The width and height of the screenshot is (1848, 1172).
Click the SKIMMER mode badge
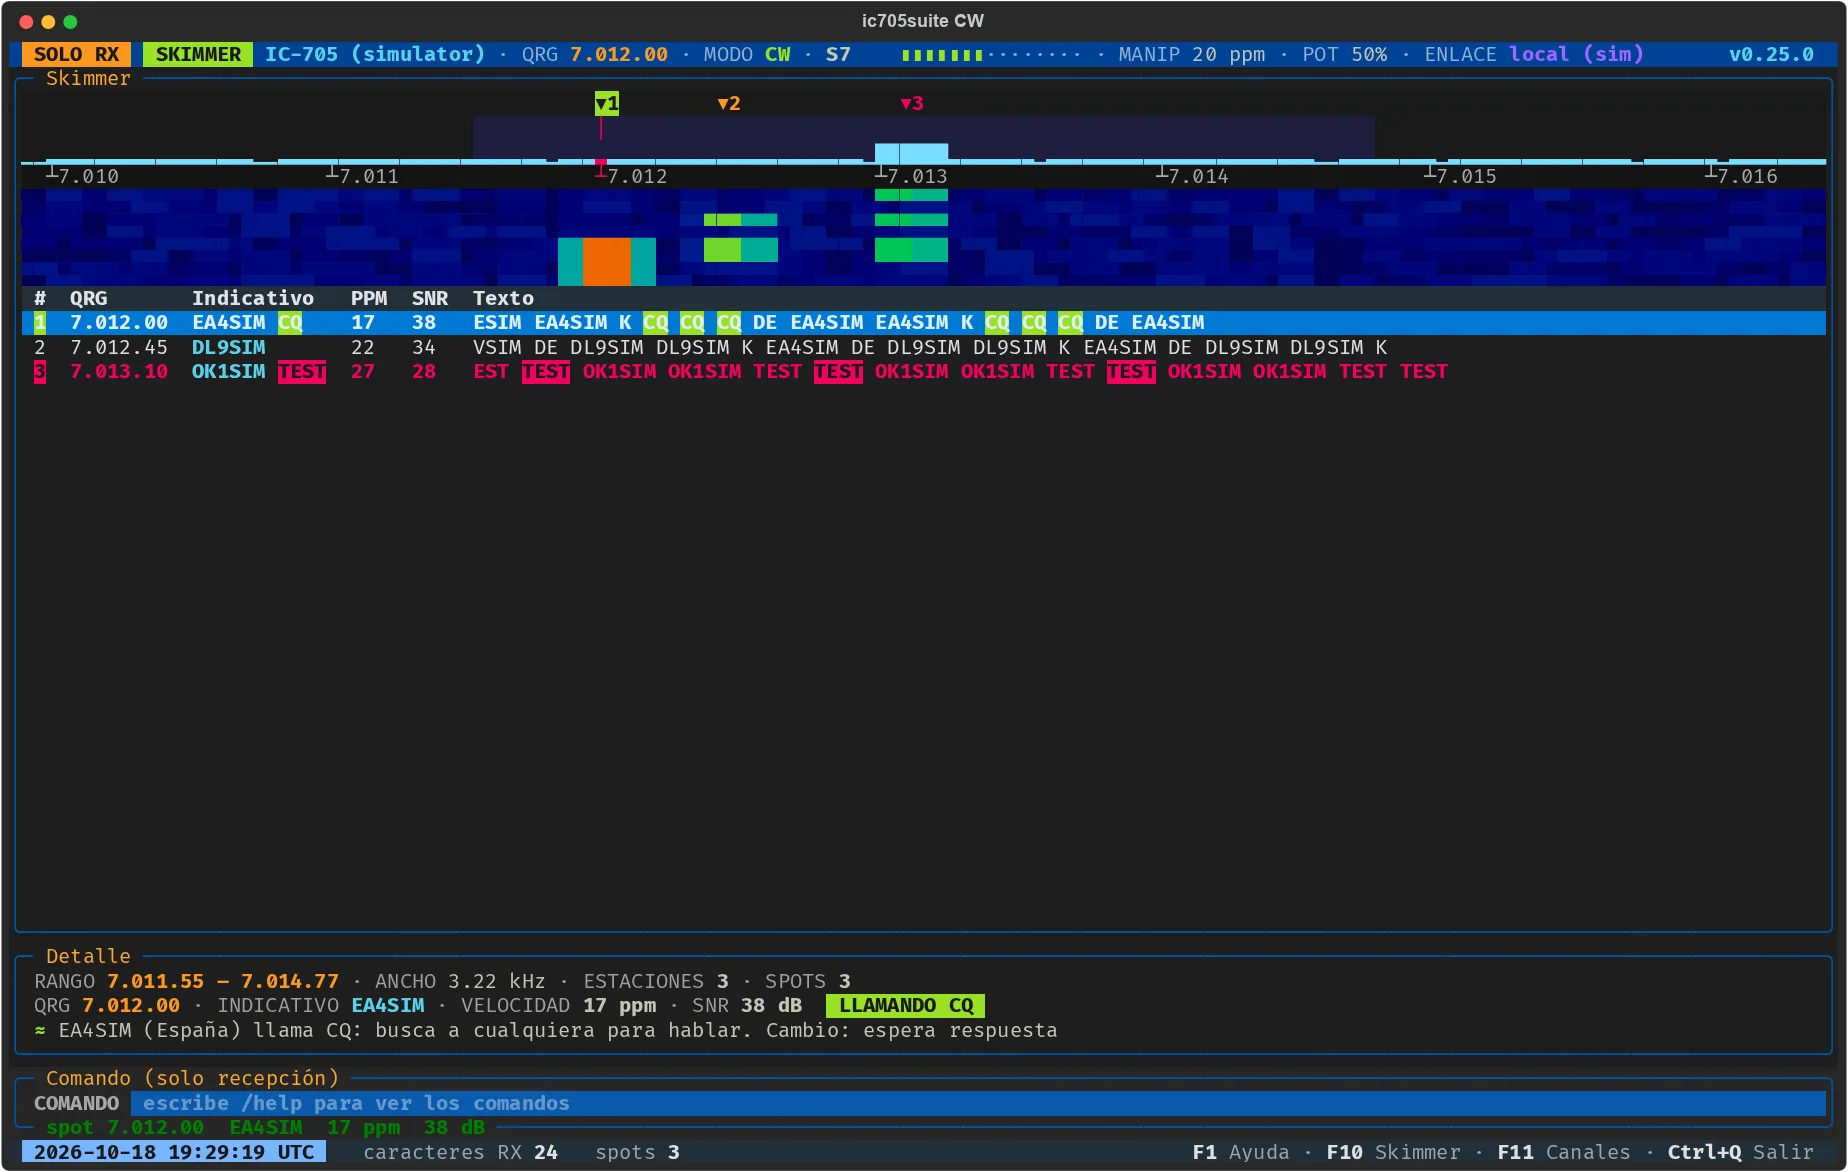pyautogui.click(x=198, y=54)
